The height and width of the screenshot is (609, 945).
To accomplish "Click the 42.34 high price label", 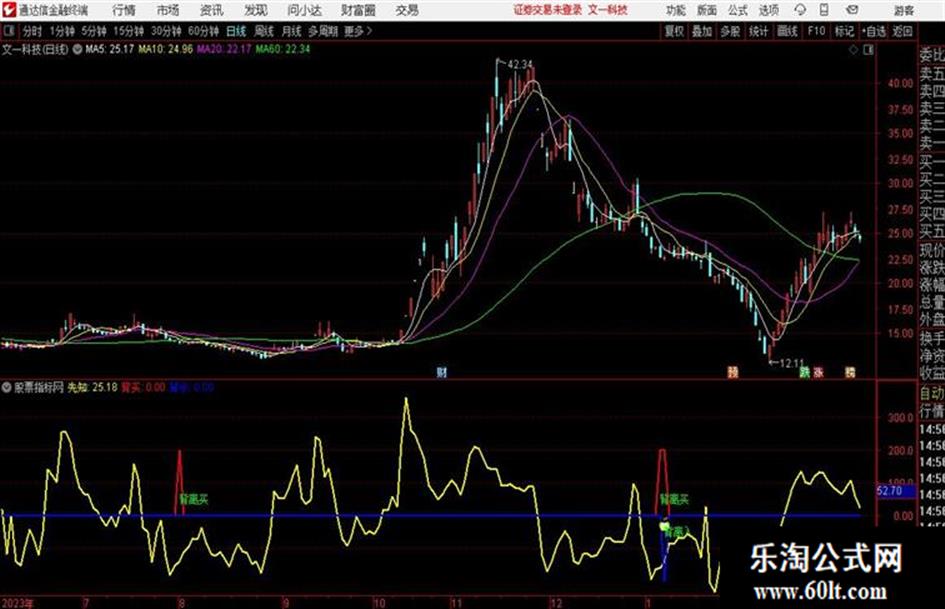I will [x=520, y=64].
